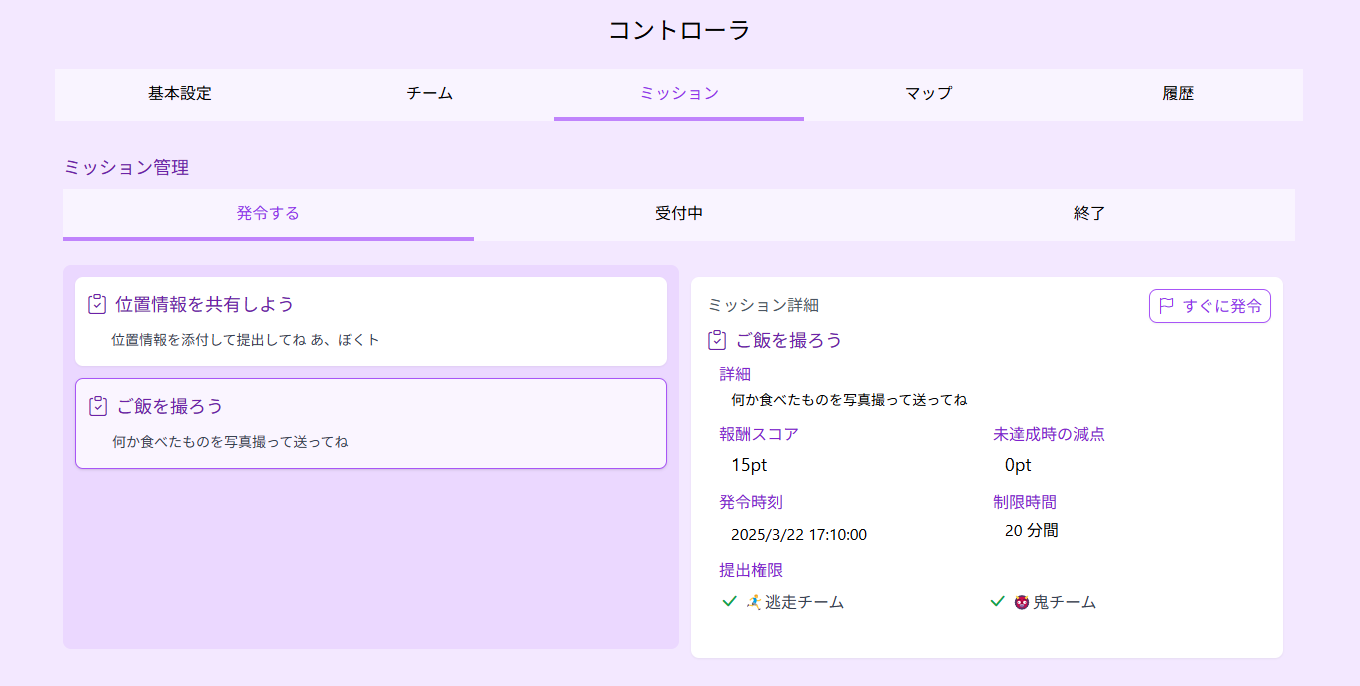This screenshot has height=686, width=1360.
Task: Click the 詳細 label in details panel
Action: coord(735,374)
